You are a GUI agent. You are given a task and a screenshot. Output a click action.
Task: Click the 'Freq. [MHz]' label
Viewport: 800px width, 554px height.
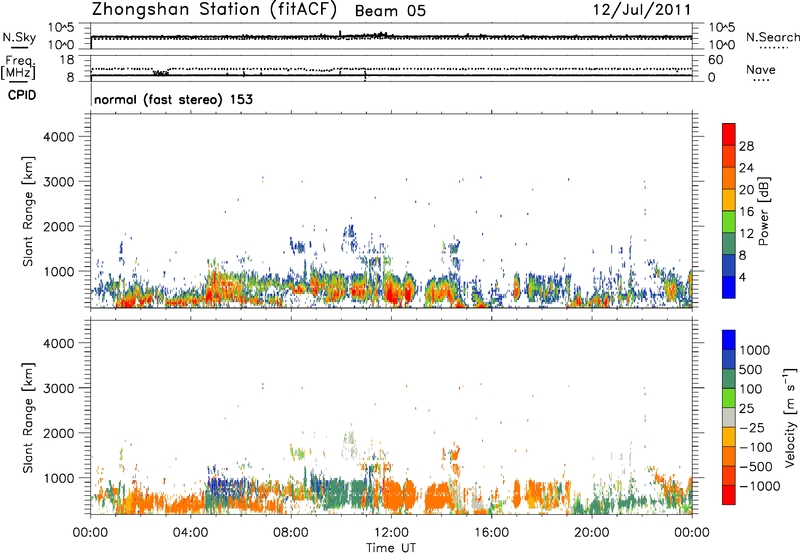point(18,68)
